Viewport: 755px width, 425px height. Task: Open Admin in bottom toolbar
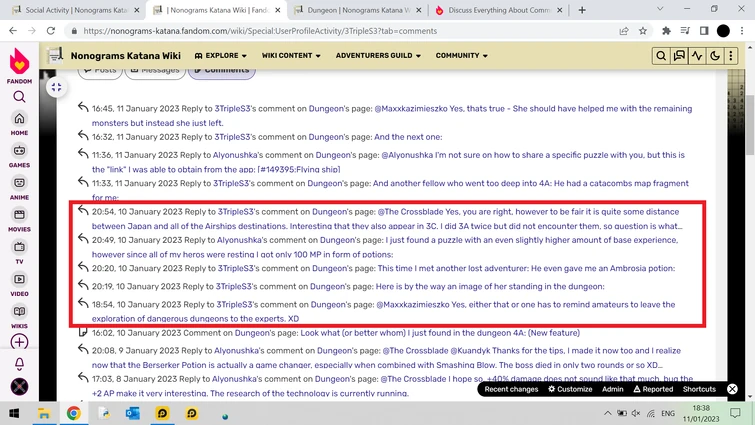click(612, 389)
